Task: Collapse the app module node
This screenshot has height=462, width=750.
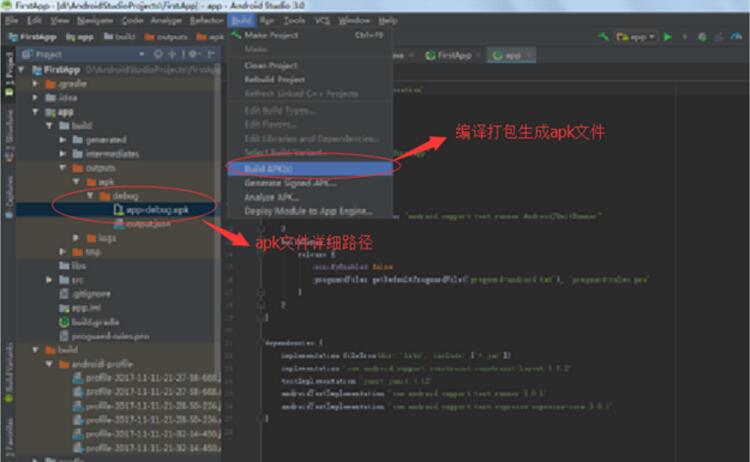Action: click(x=35, y=112)
